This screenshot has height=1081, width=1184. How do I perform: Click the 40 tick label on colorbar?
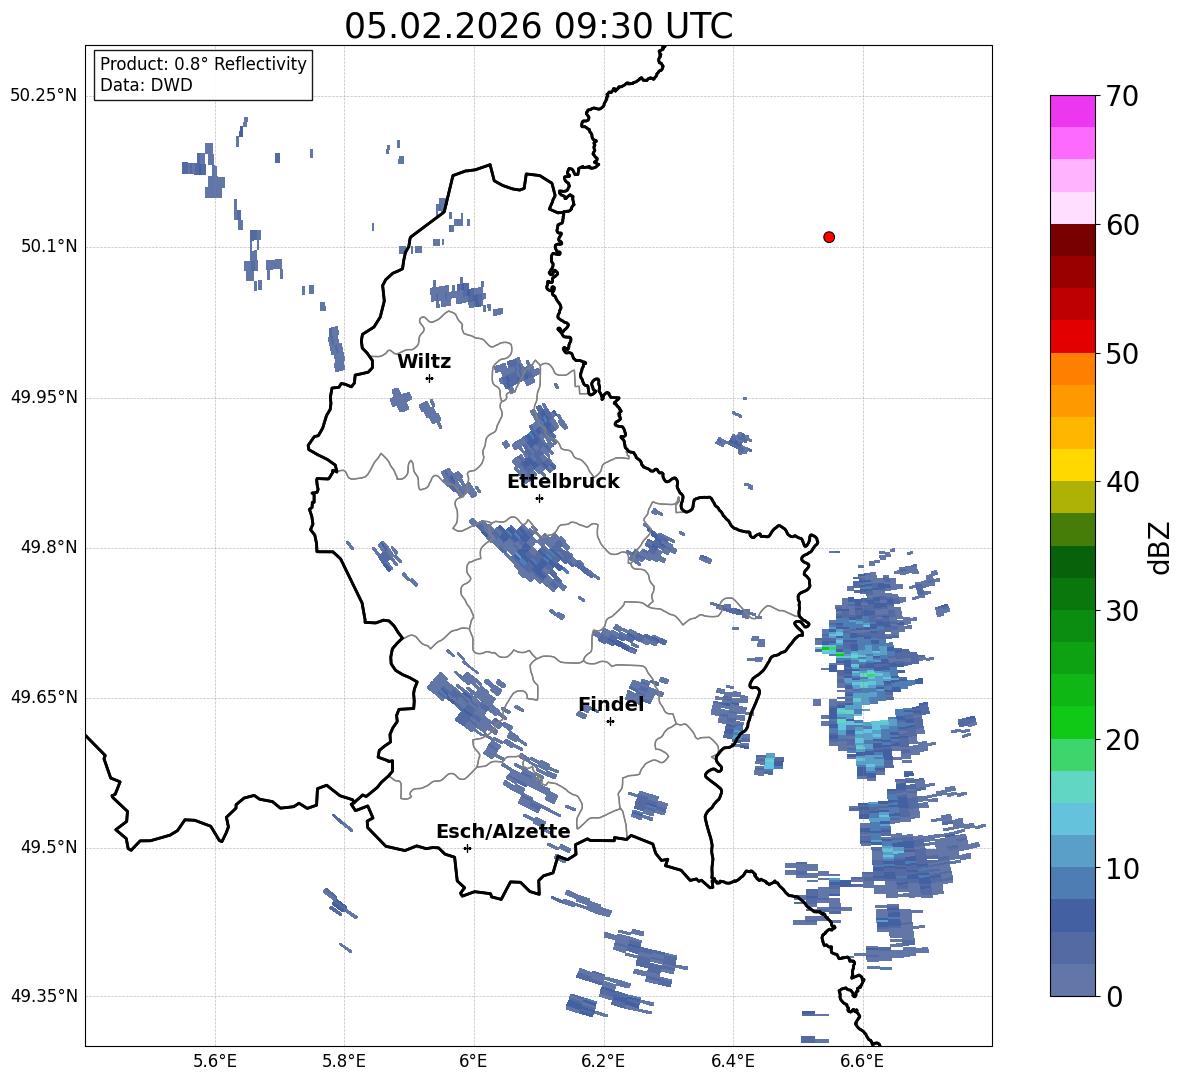(x=1122, y=482)
